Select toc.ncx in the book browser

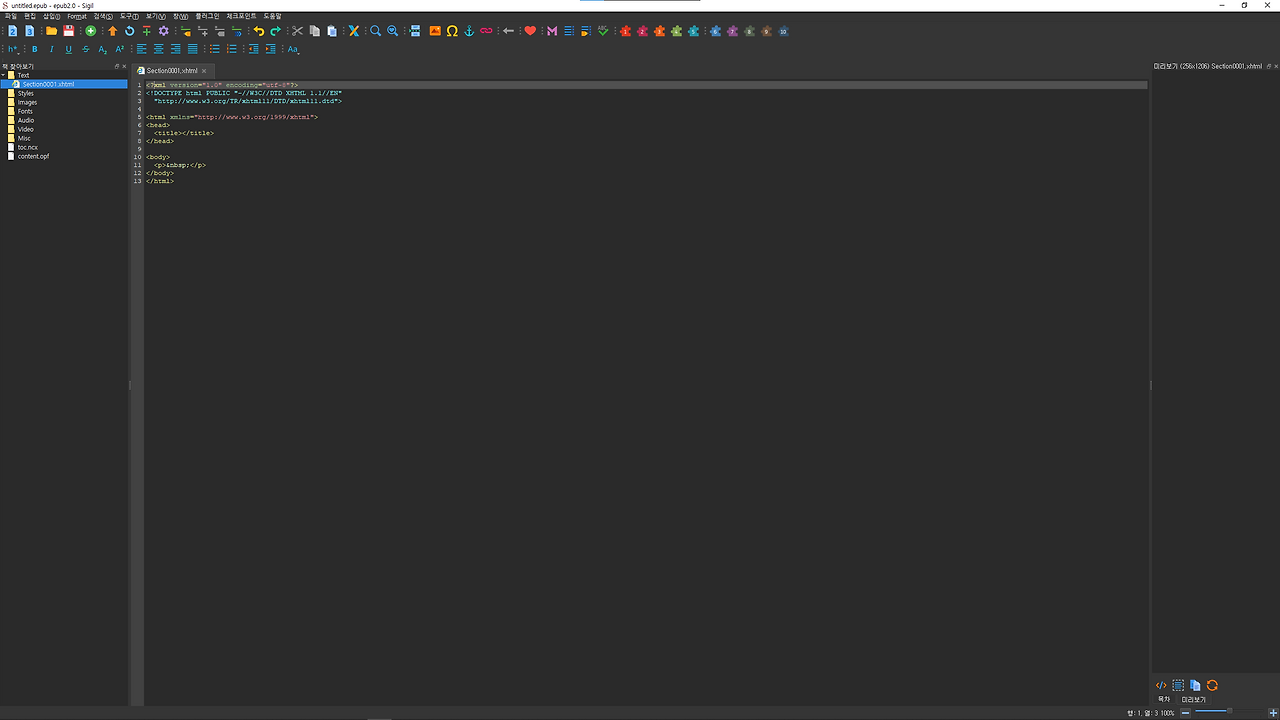[x=27, y=147]
